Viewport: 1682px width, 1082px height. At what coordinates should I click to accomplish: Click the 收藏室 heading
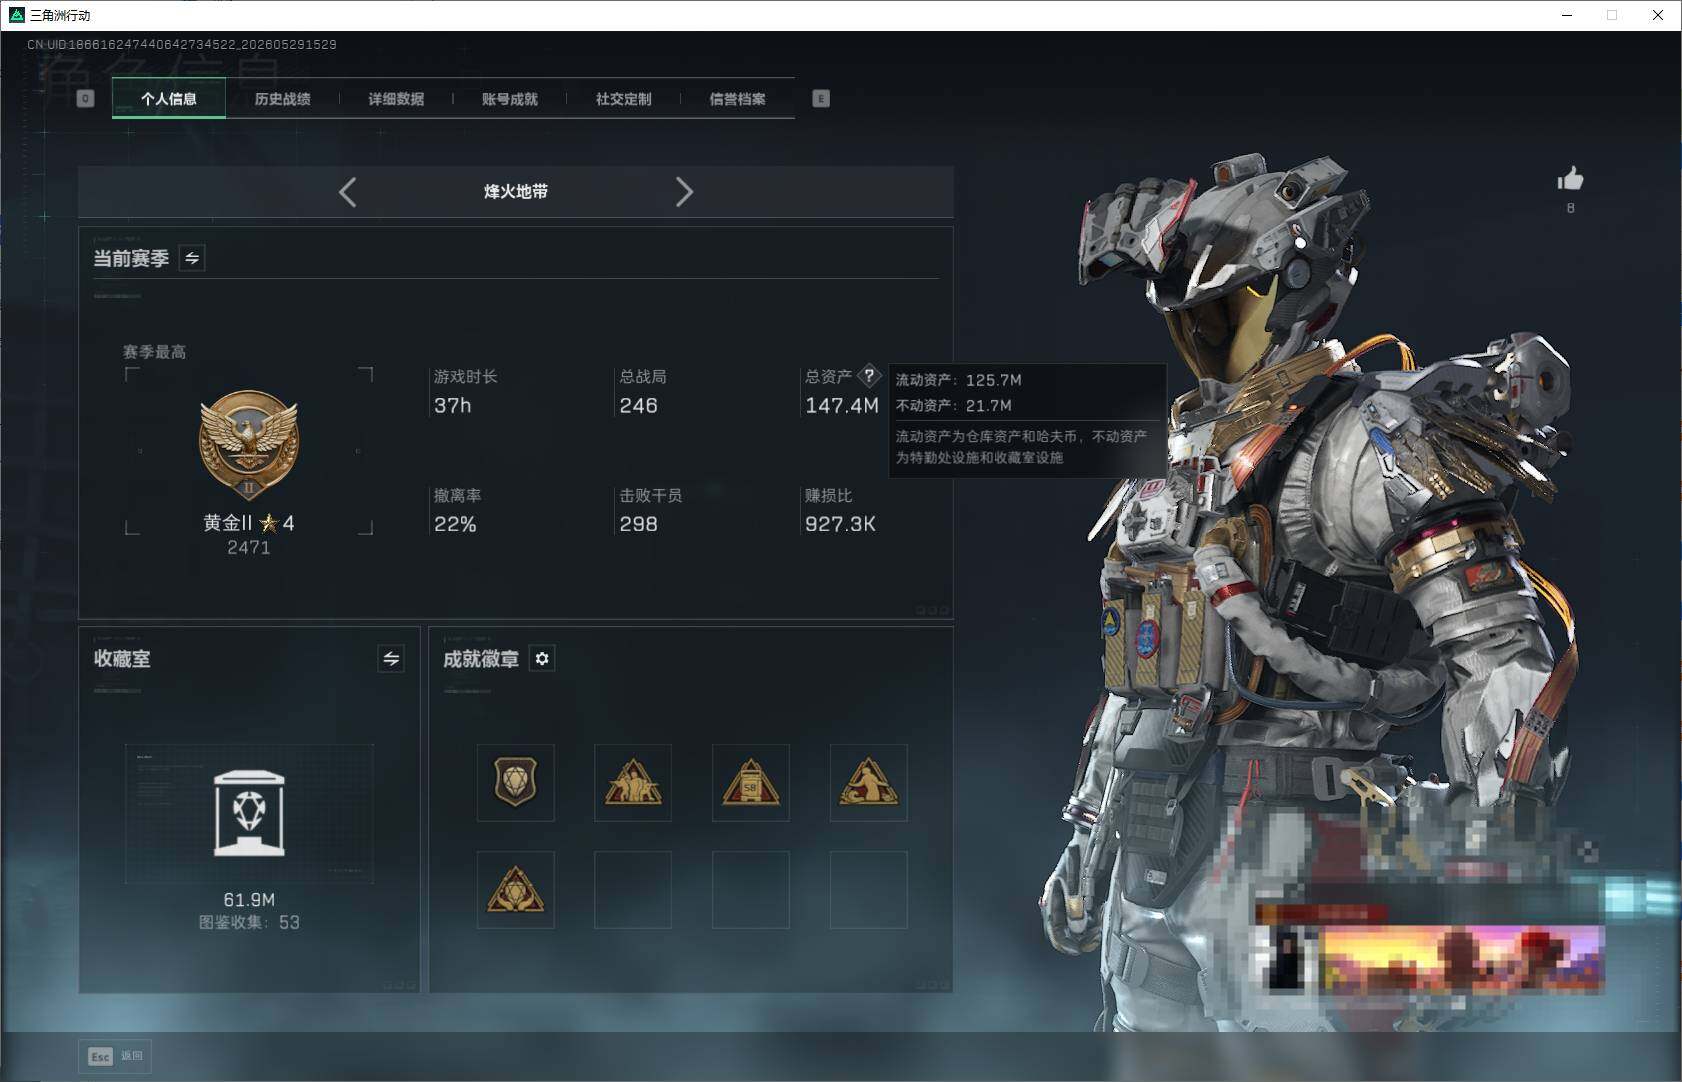click(122, 658)
